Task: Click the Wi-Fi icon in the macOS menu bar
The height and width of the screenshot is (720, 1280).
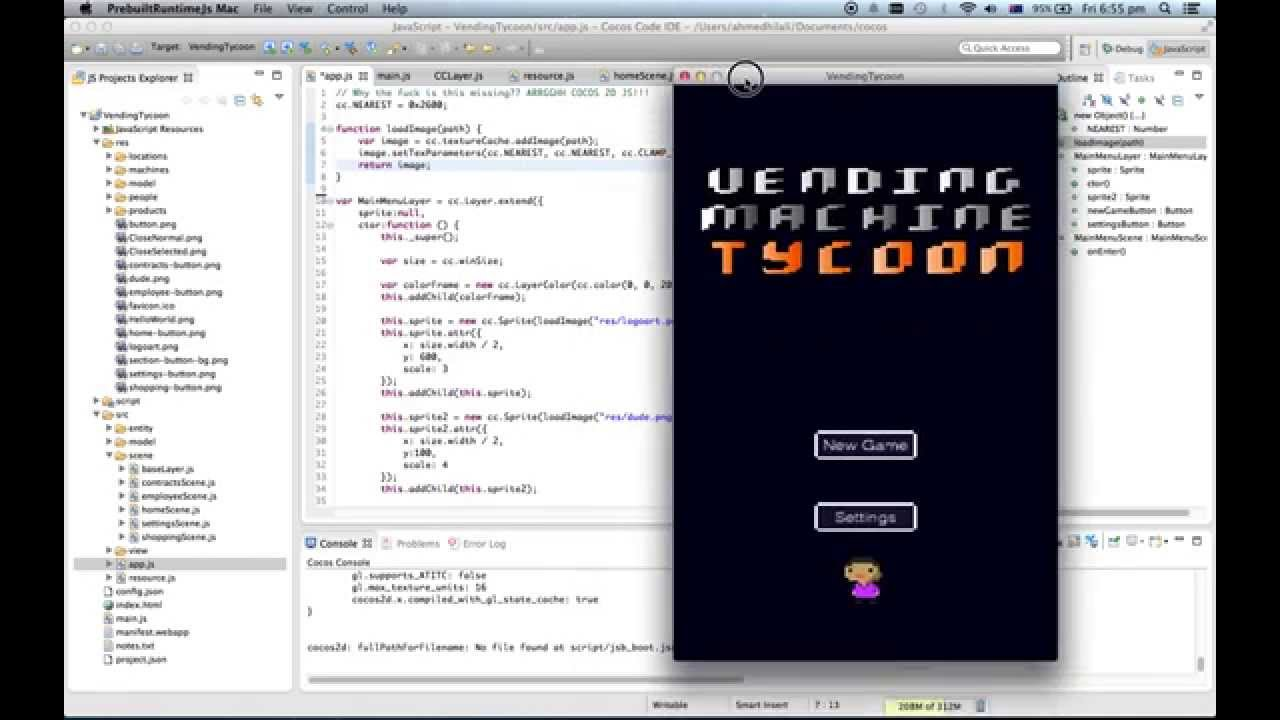Action: click(967, 9)
